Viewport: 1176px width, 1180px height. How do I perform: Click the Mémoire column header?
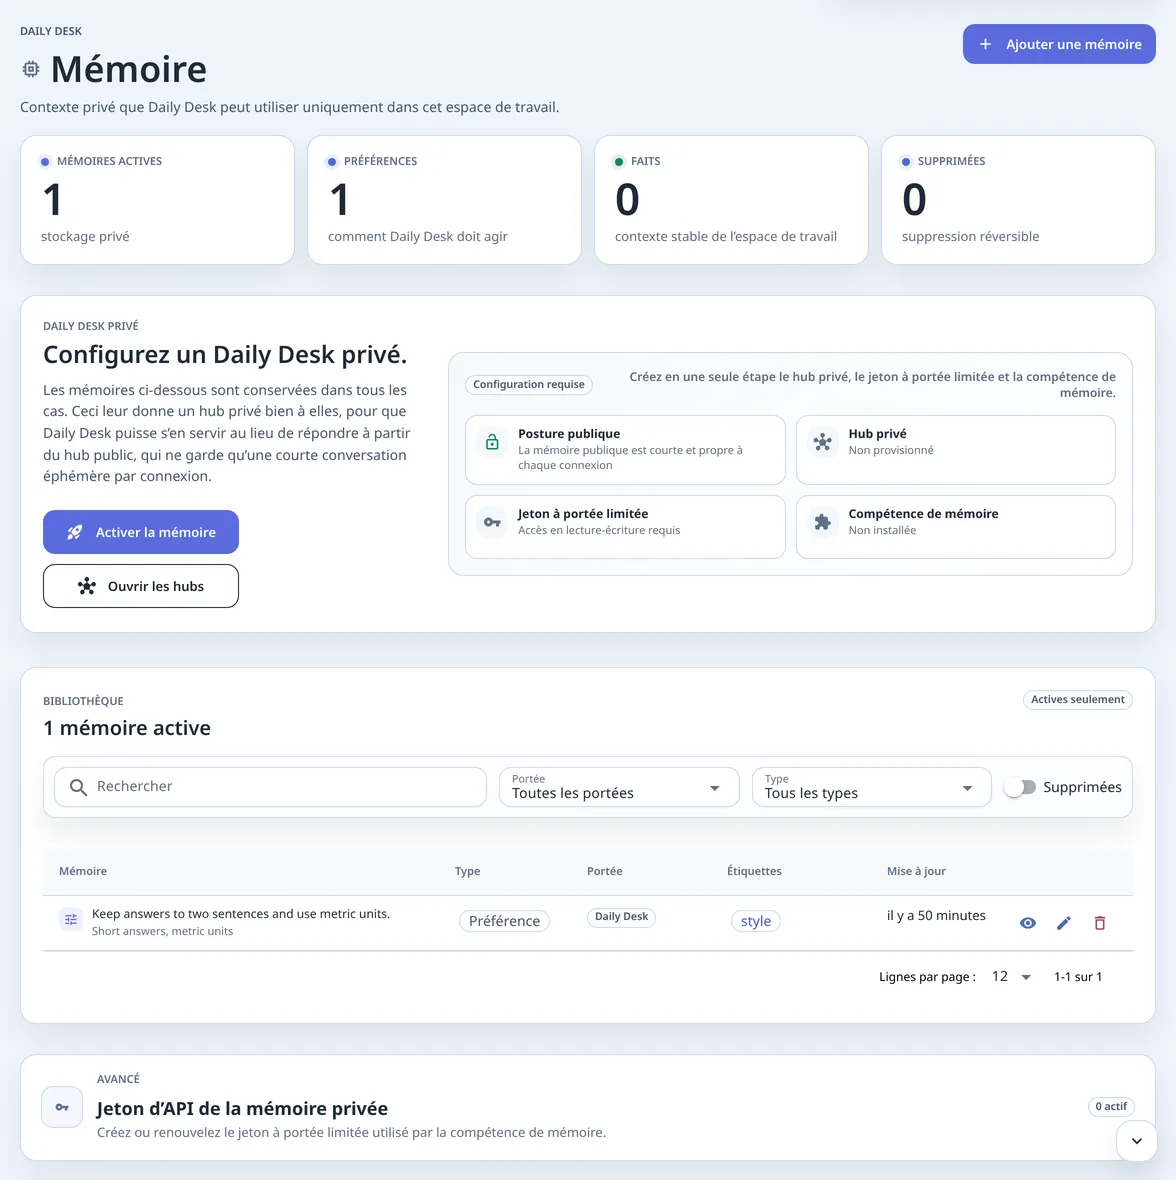tap(83, 871)
